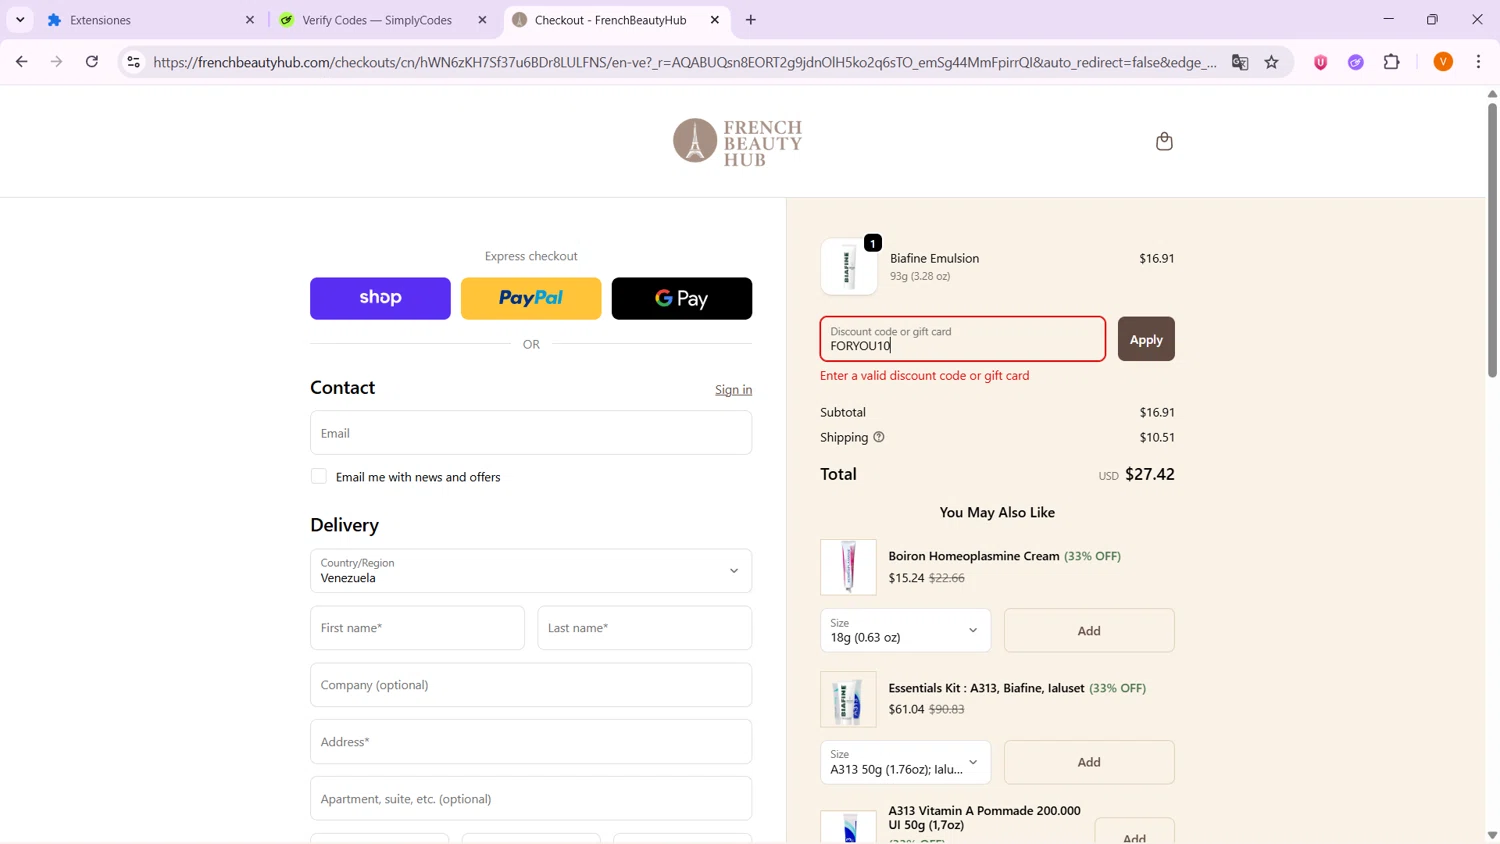Screen dimensions: 1500x844
Task: Minimize the browser window
Action: tap(1388, 20)
